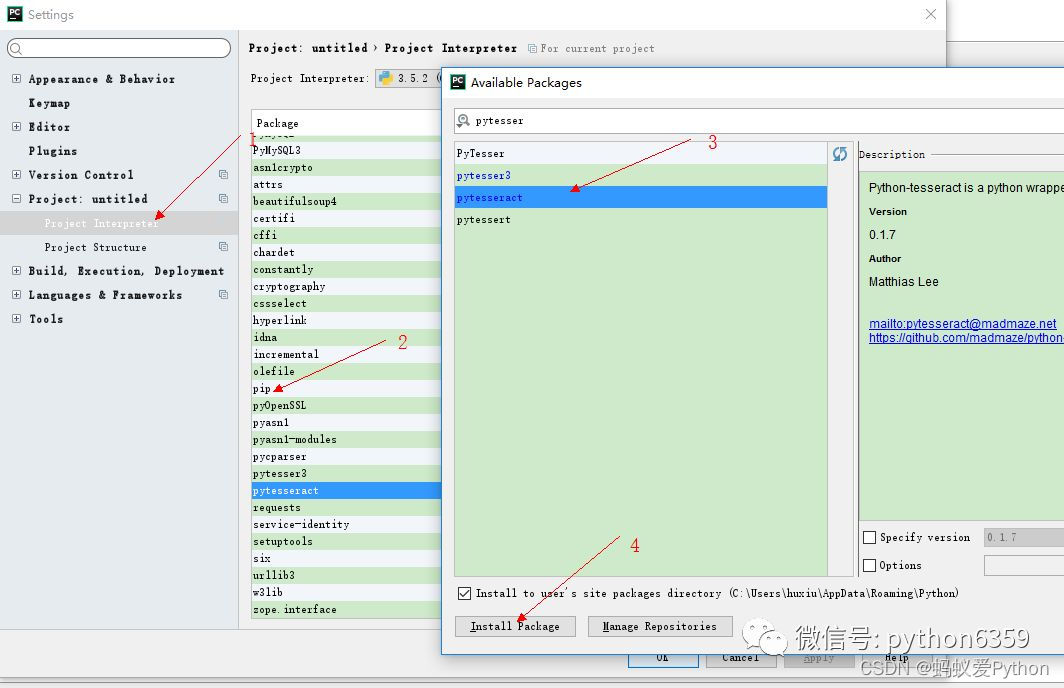Close the Settings window
This screenshot has height=688, width=1064.
[x=930, y=14]
